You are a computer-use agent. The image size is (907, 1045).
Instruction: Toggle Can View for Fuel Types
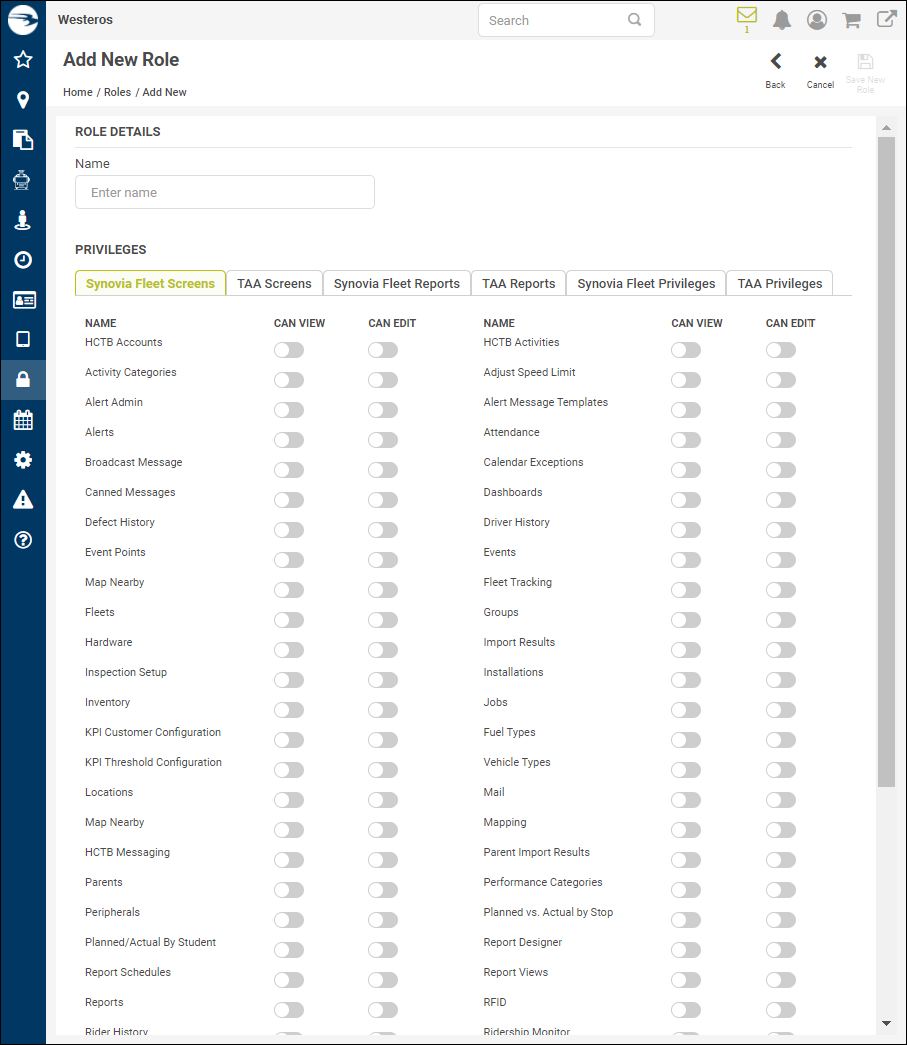686,740
